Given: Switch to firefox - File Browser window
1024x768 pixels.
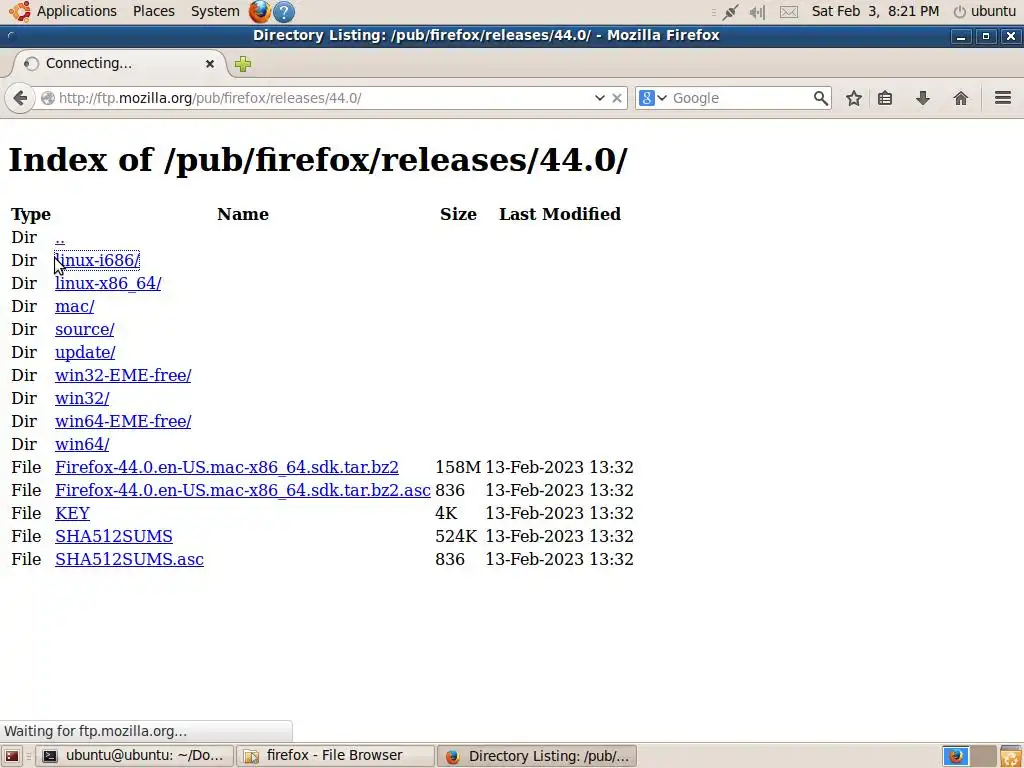Looking at the screenshot, I should (x=335, y=756).
